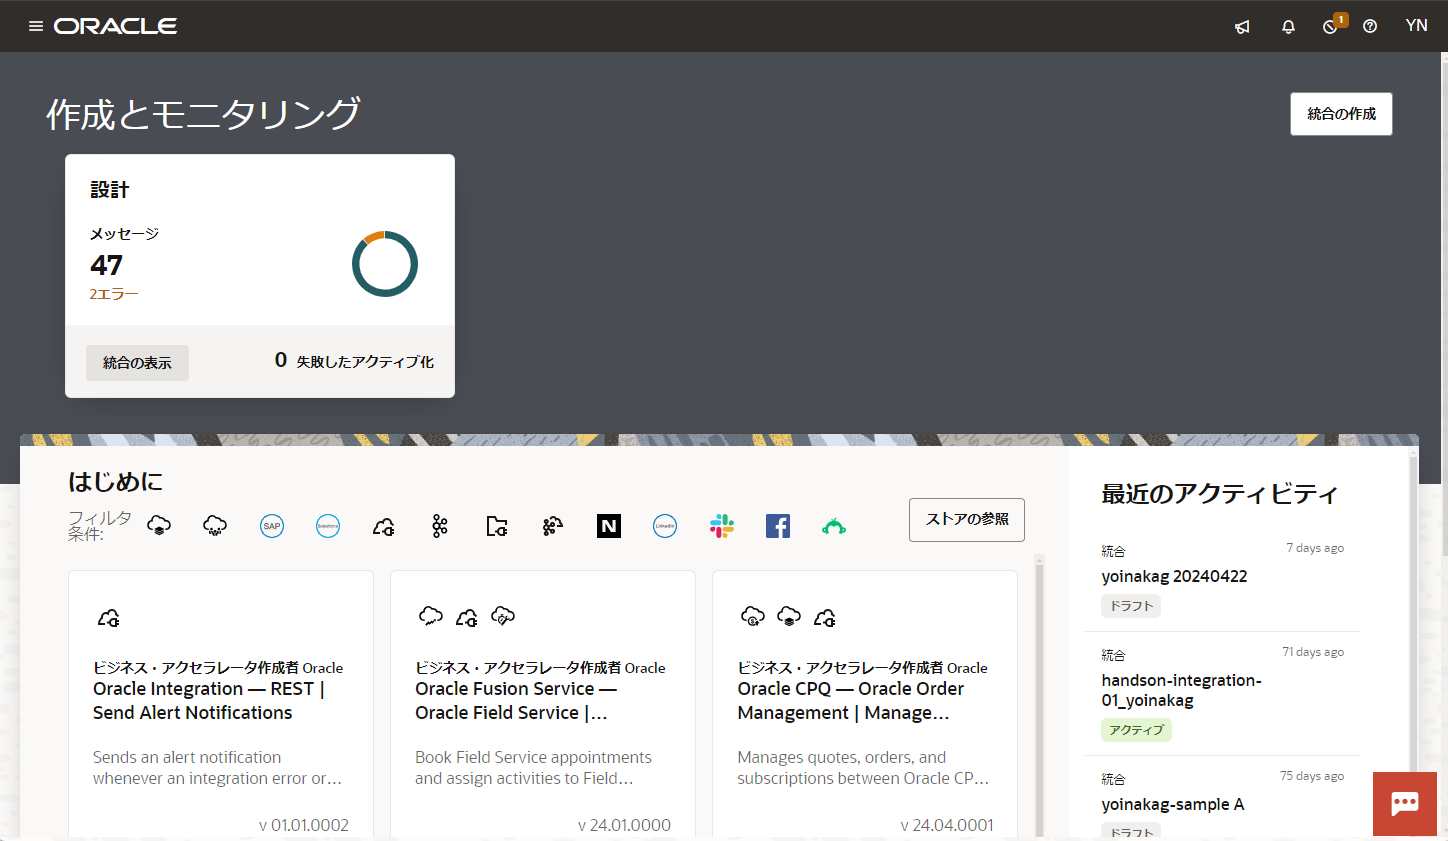Filter by the Slack icon
Image resolution: width=1448 pixels, height=841 pixels.
(x=721, y=526)
